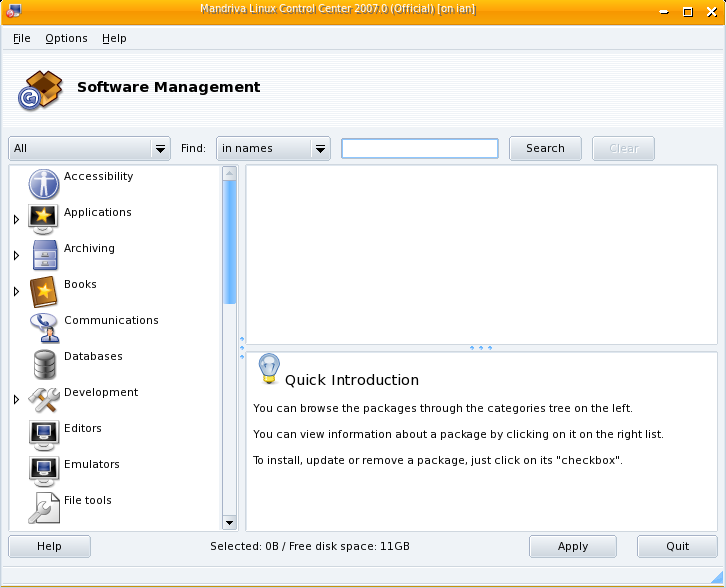Open the All package filter dropdown
Viewport: 726px width, 588px height.
pyautogui.click(x=90, y=148)
